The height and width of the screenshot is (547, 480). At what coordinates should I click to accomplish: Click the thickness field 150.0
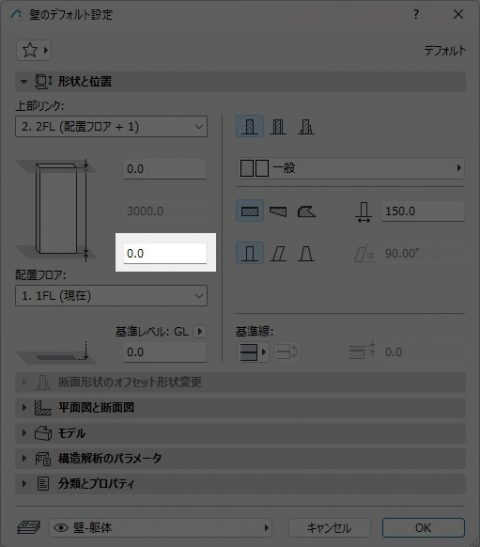click(x=423, y=211)
